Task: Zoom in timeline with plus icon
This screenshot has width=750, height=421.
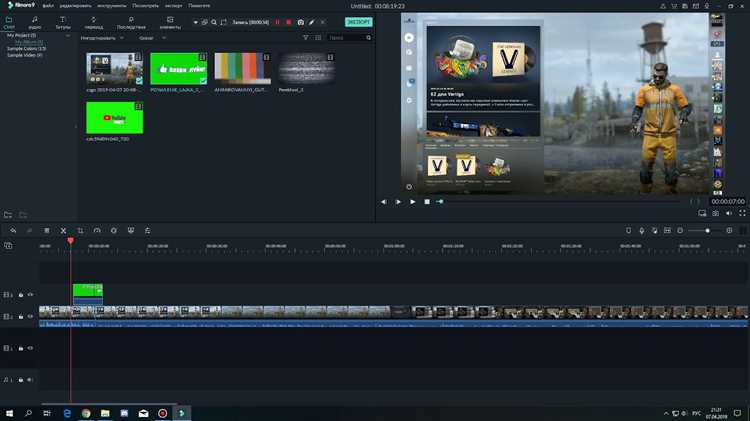Action: click(729, 231)
